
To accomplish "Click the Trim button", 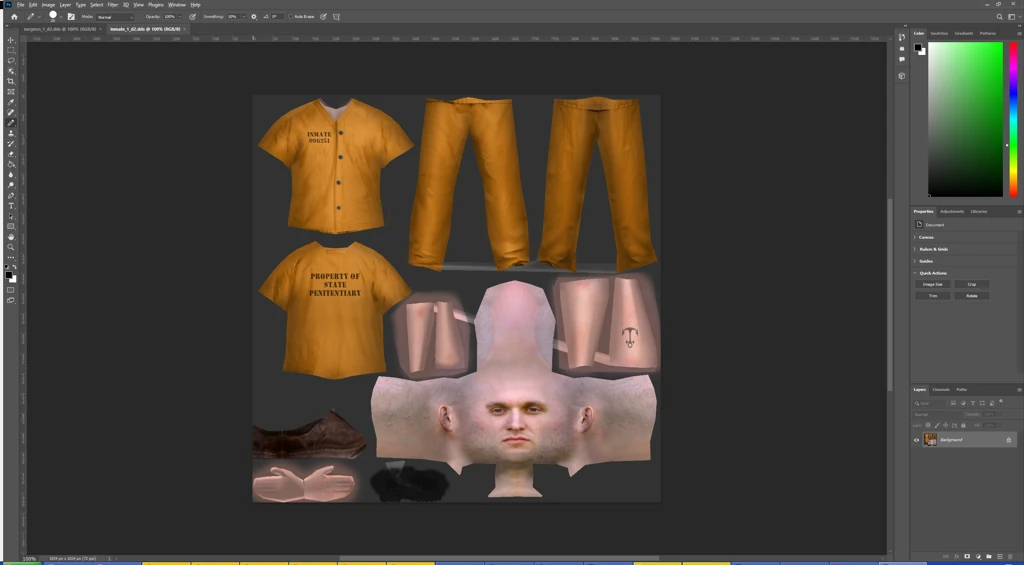I will 933,296.
